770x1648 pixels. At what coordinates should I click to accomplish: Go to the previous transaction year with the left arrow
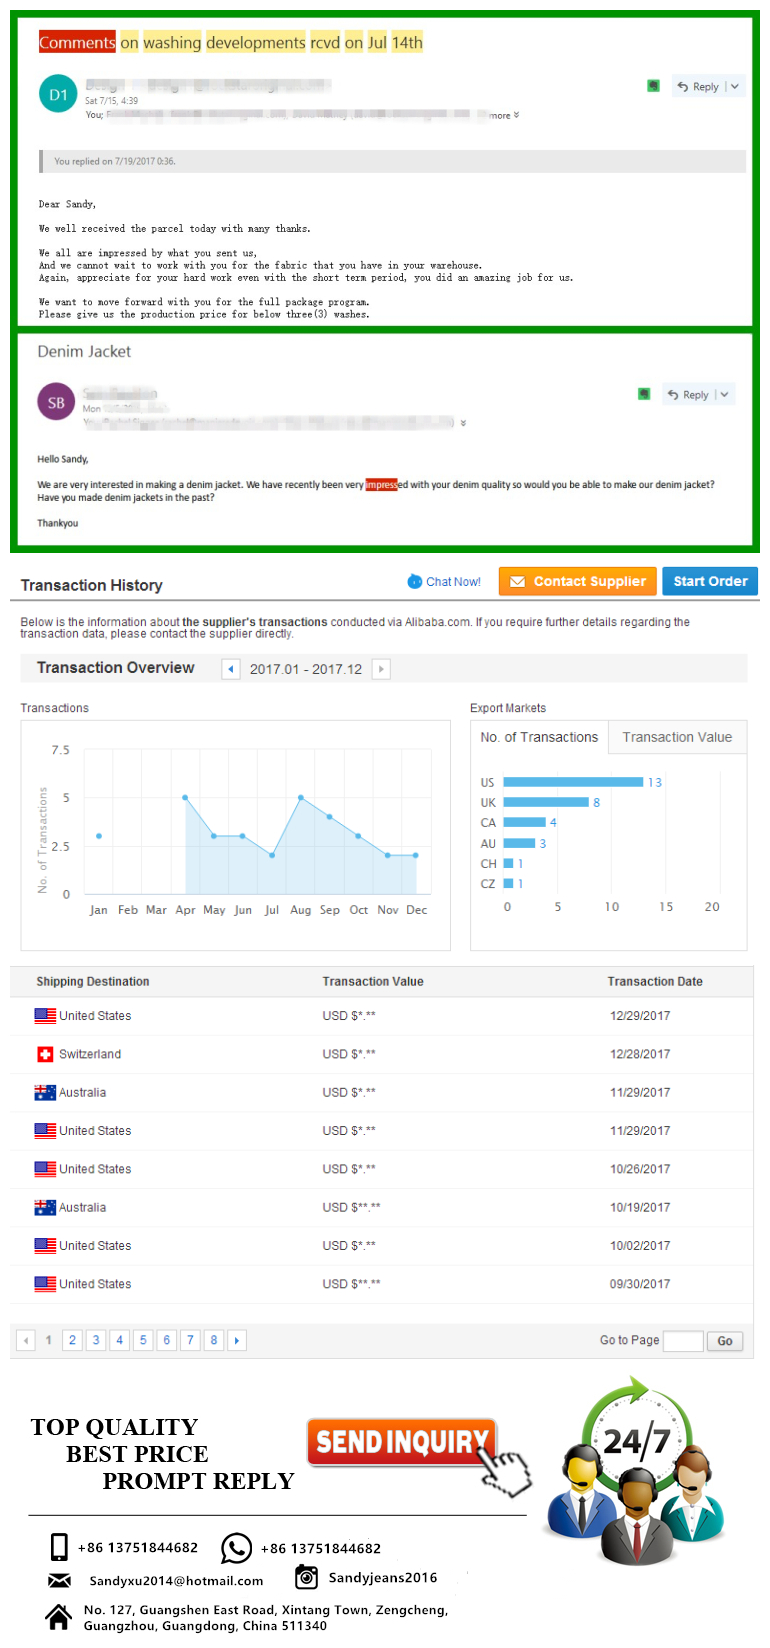pyautogui.click(x=231, y=669)
